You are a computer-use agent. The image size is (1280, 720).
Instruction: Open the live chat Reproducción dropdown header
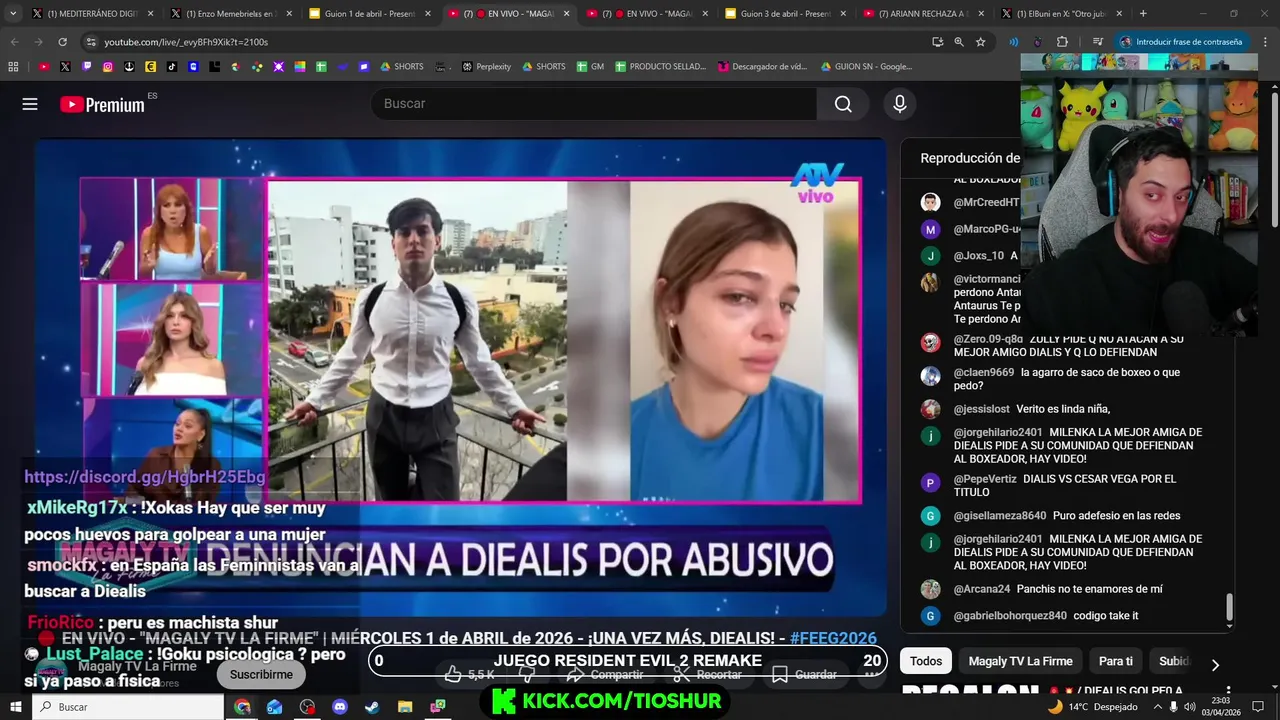tap(970, 158)
